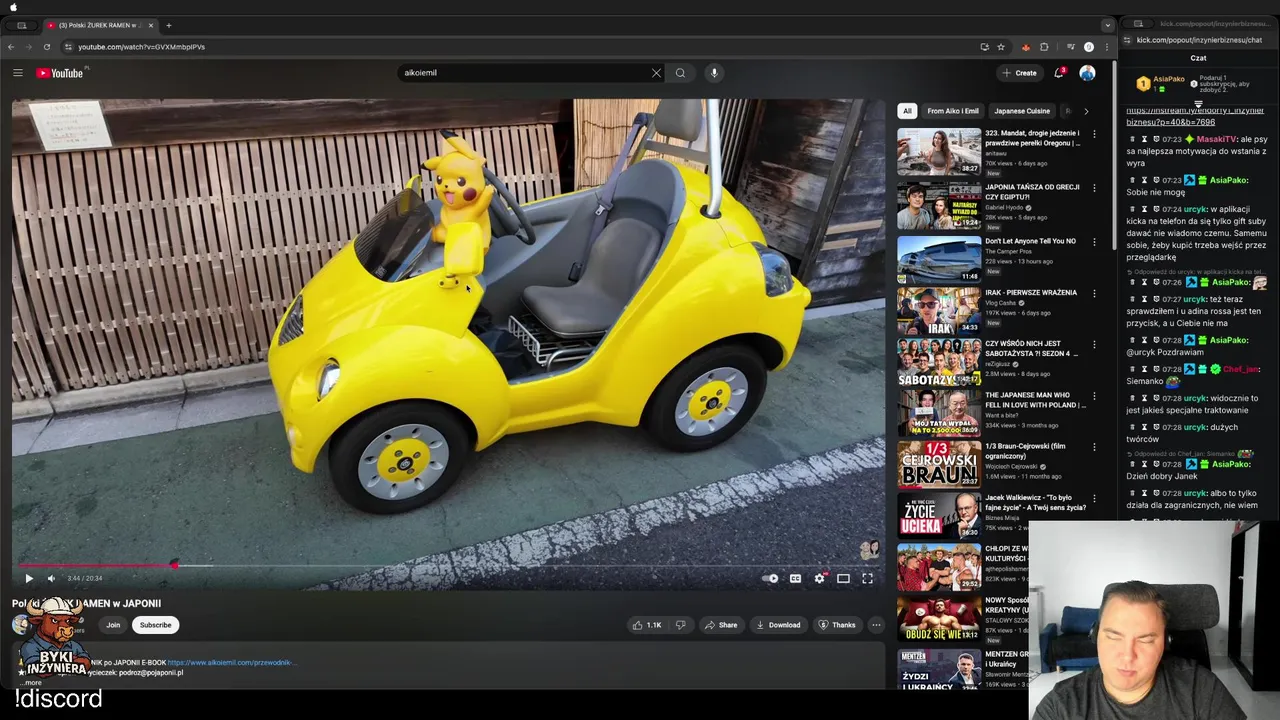Switch to theater mode in the player

[843, 578]
